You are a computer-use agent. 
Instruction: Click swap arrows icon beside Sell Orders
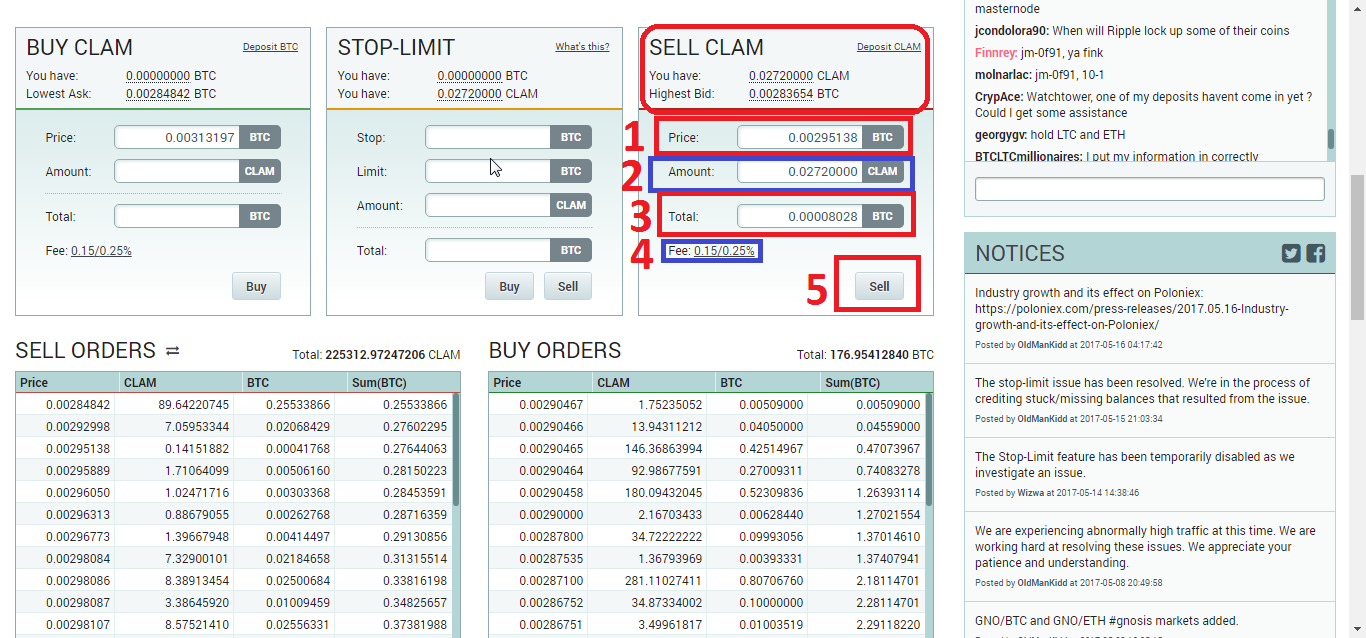tap(172, 351)
